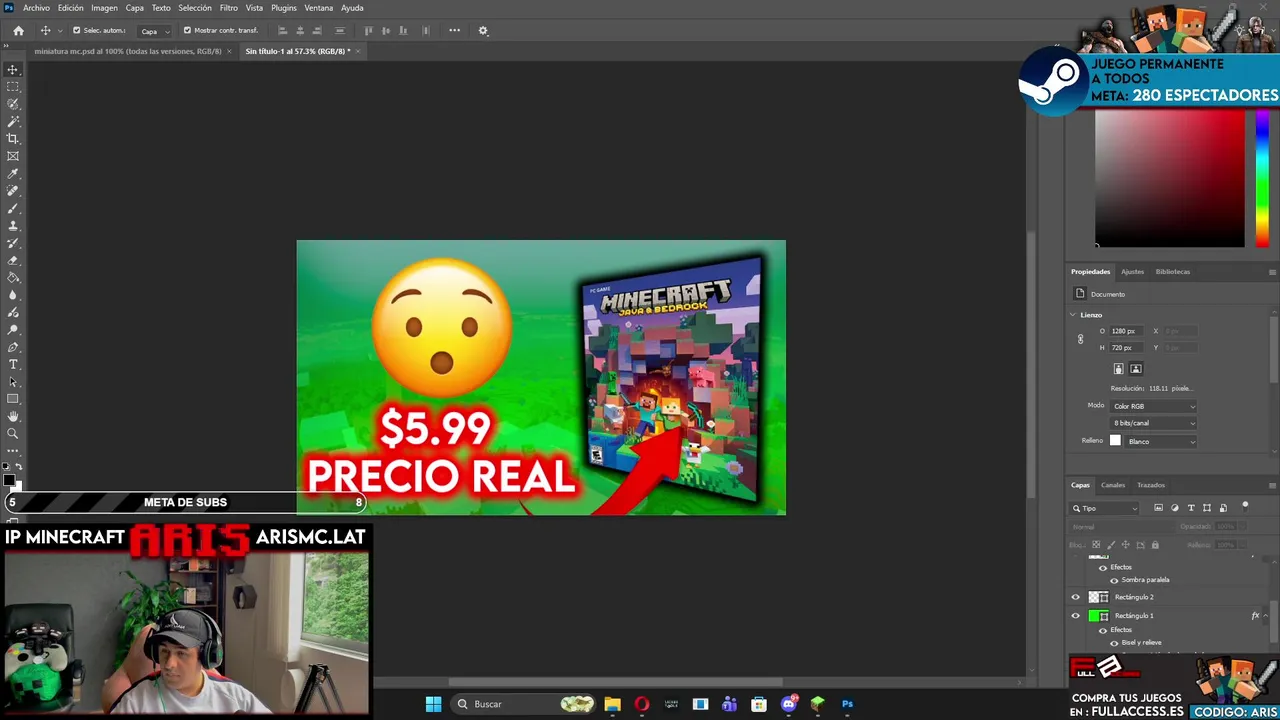Open the Filtro menu

click(229, 8)
